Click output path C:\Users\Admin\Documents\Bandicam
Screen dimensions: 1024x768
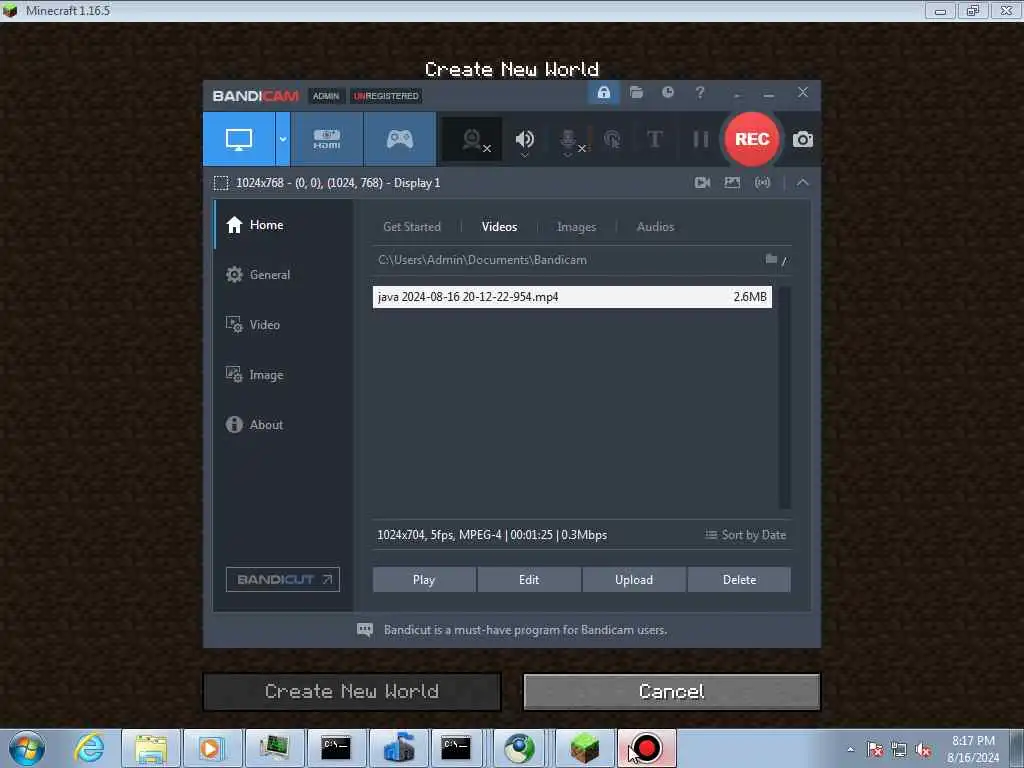point(482,260)
